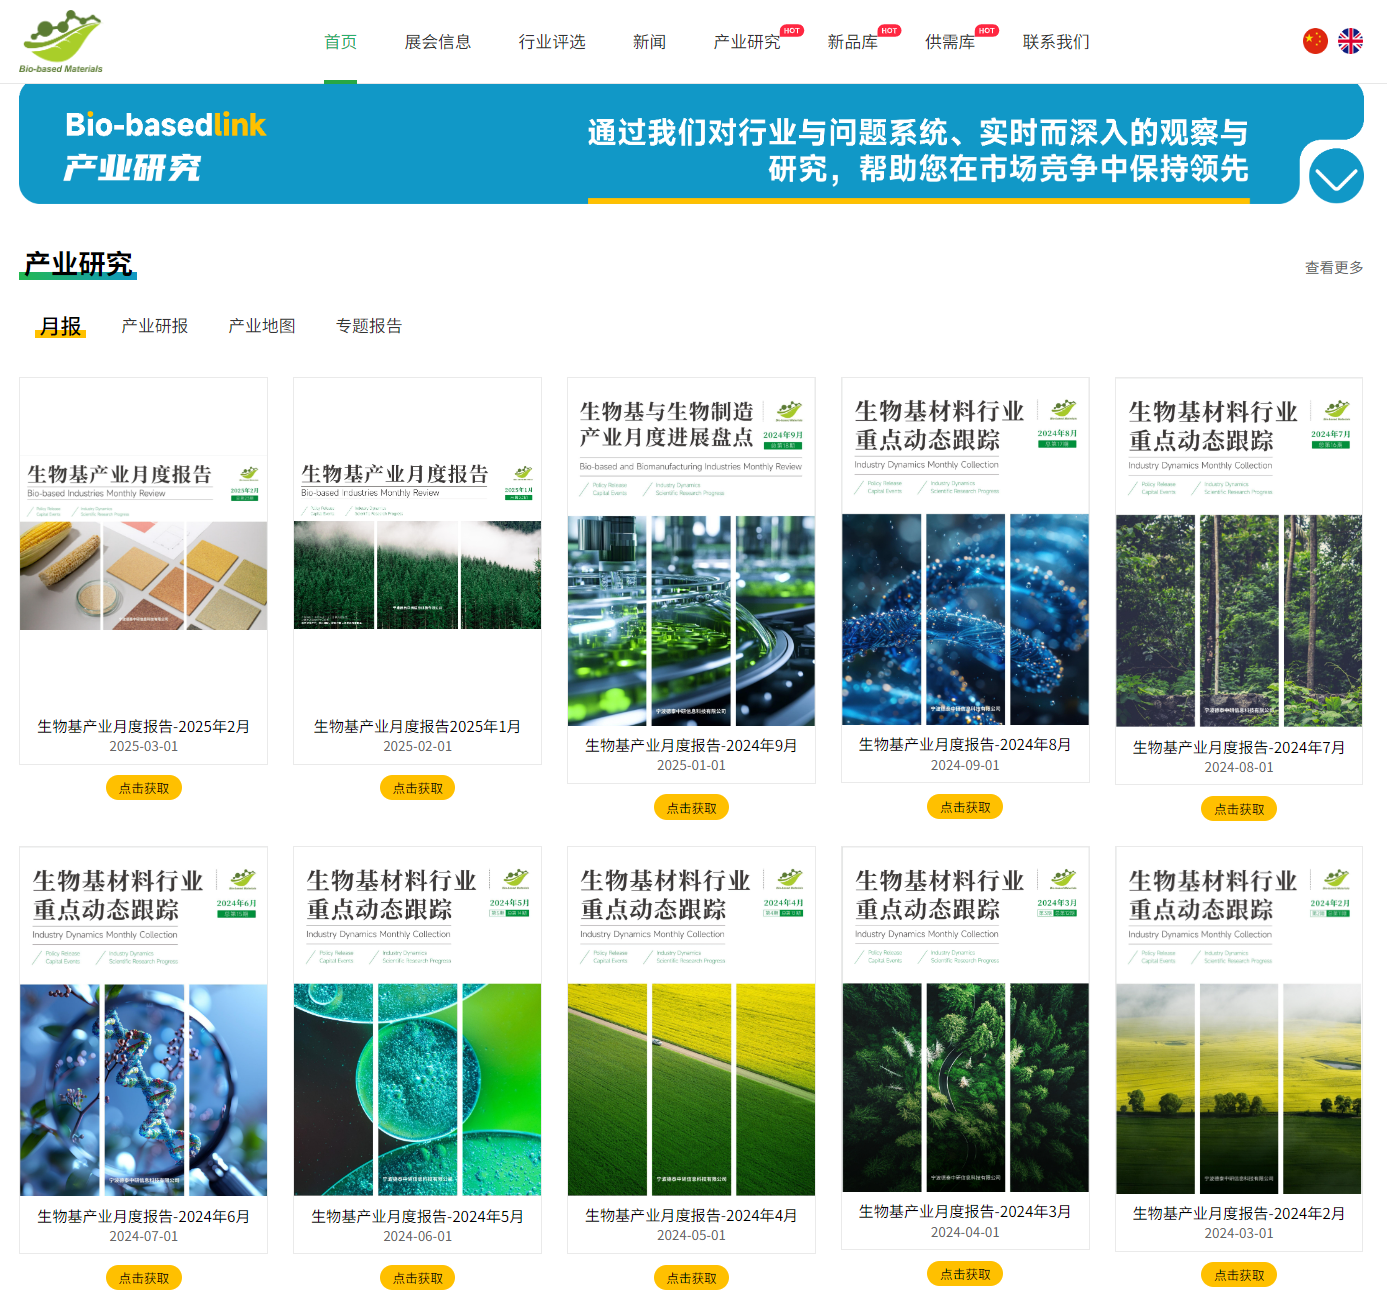Go to 行业评选 in navigation
1387x1295 pixels.
point(551,42)
